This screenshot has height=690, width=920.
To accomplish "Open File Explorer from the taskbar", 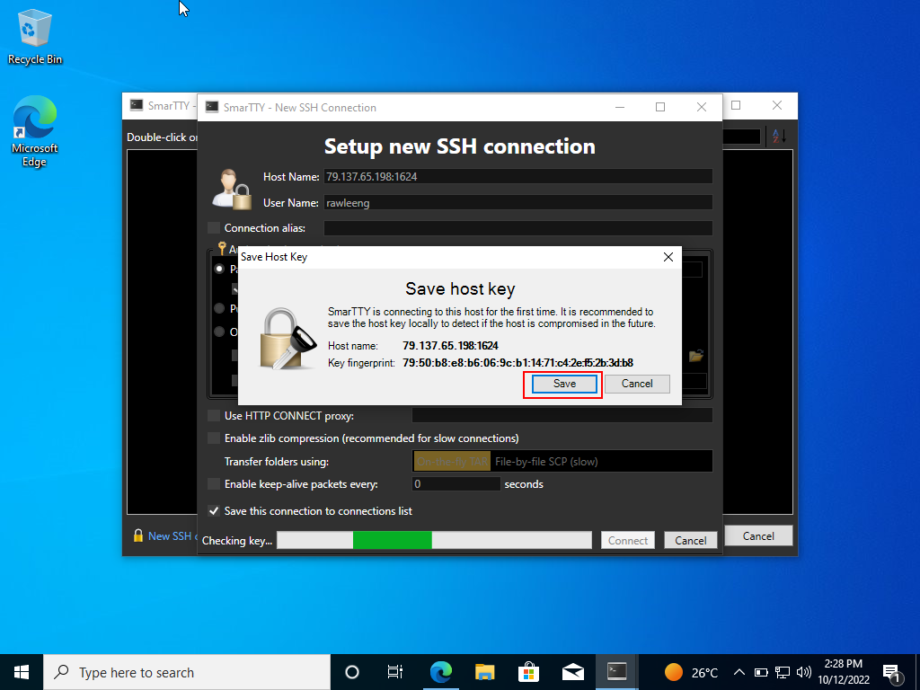I will pyautogui.click(x=485, y=672).
